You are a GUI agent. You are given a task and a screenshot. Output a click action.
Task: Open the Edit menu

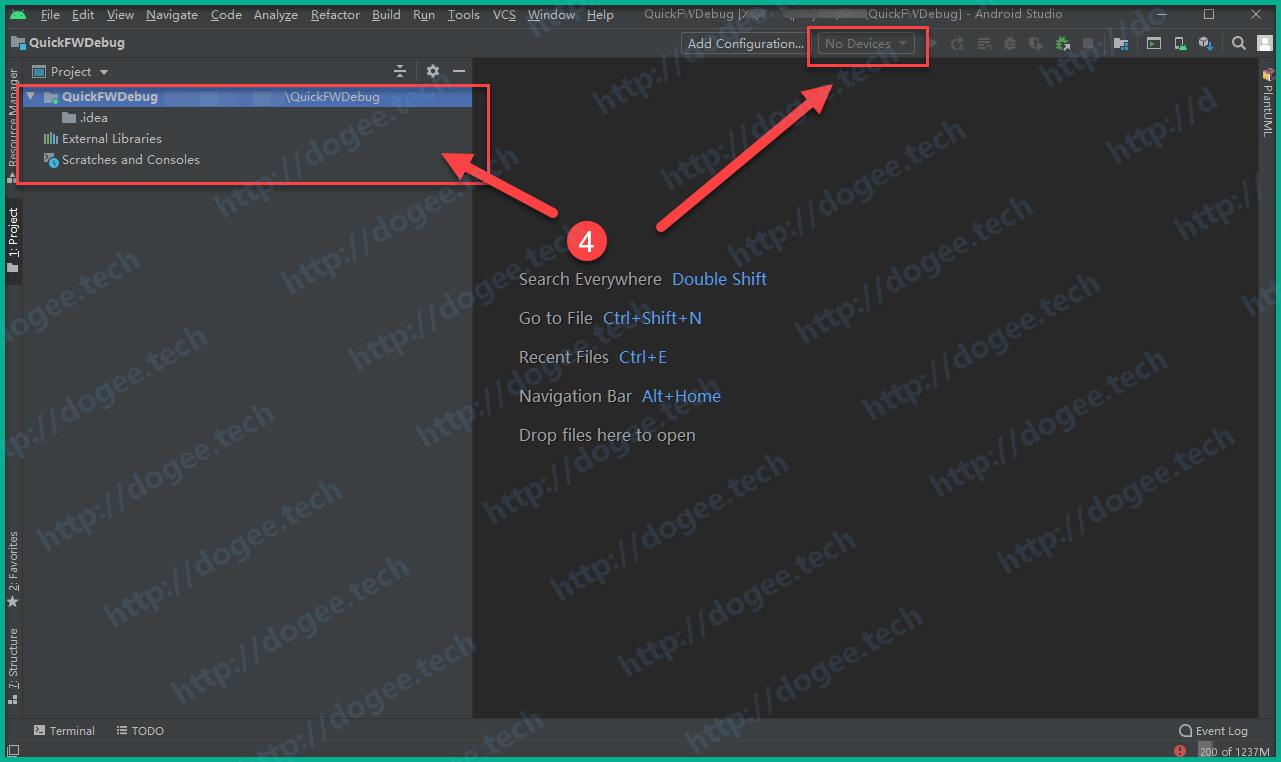[83, 15]
